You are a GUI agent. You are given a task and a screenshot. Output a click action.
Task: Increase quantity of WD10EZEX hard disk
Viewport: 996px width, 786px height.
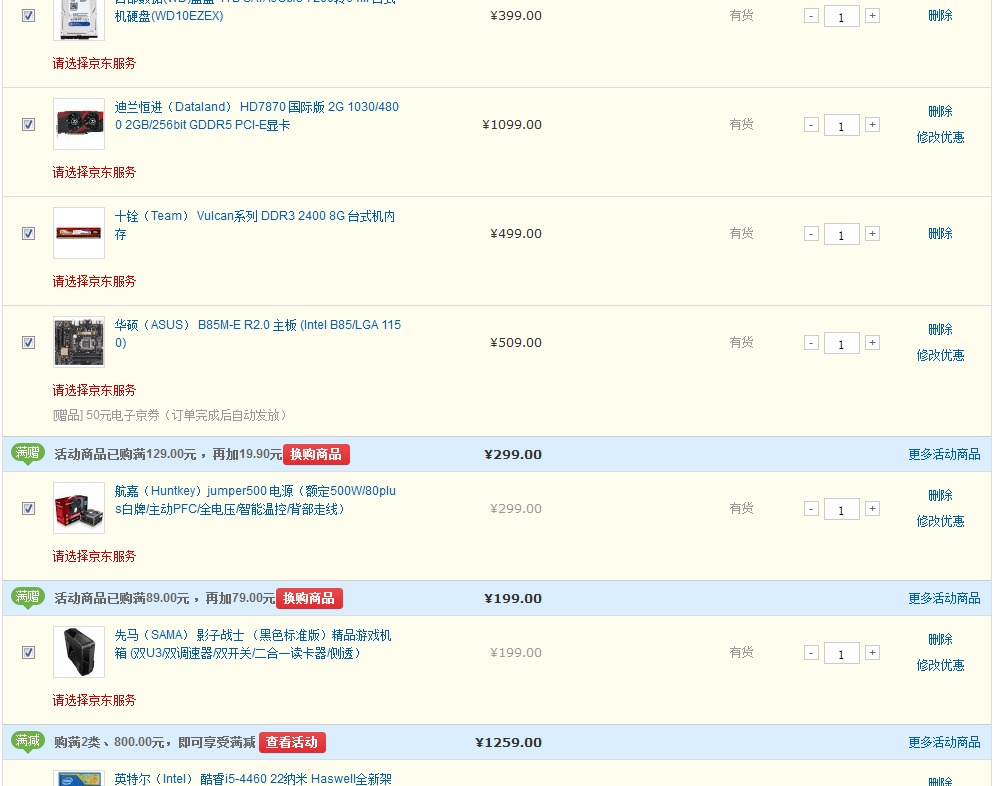[873, 16]
